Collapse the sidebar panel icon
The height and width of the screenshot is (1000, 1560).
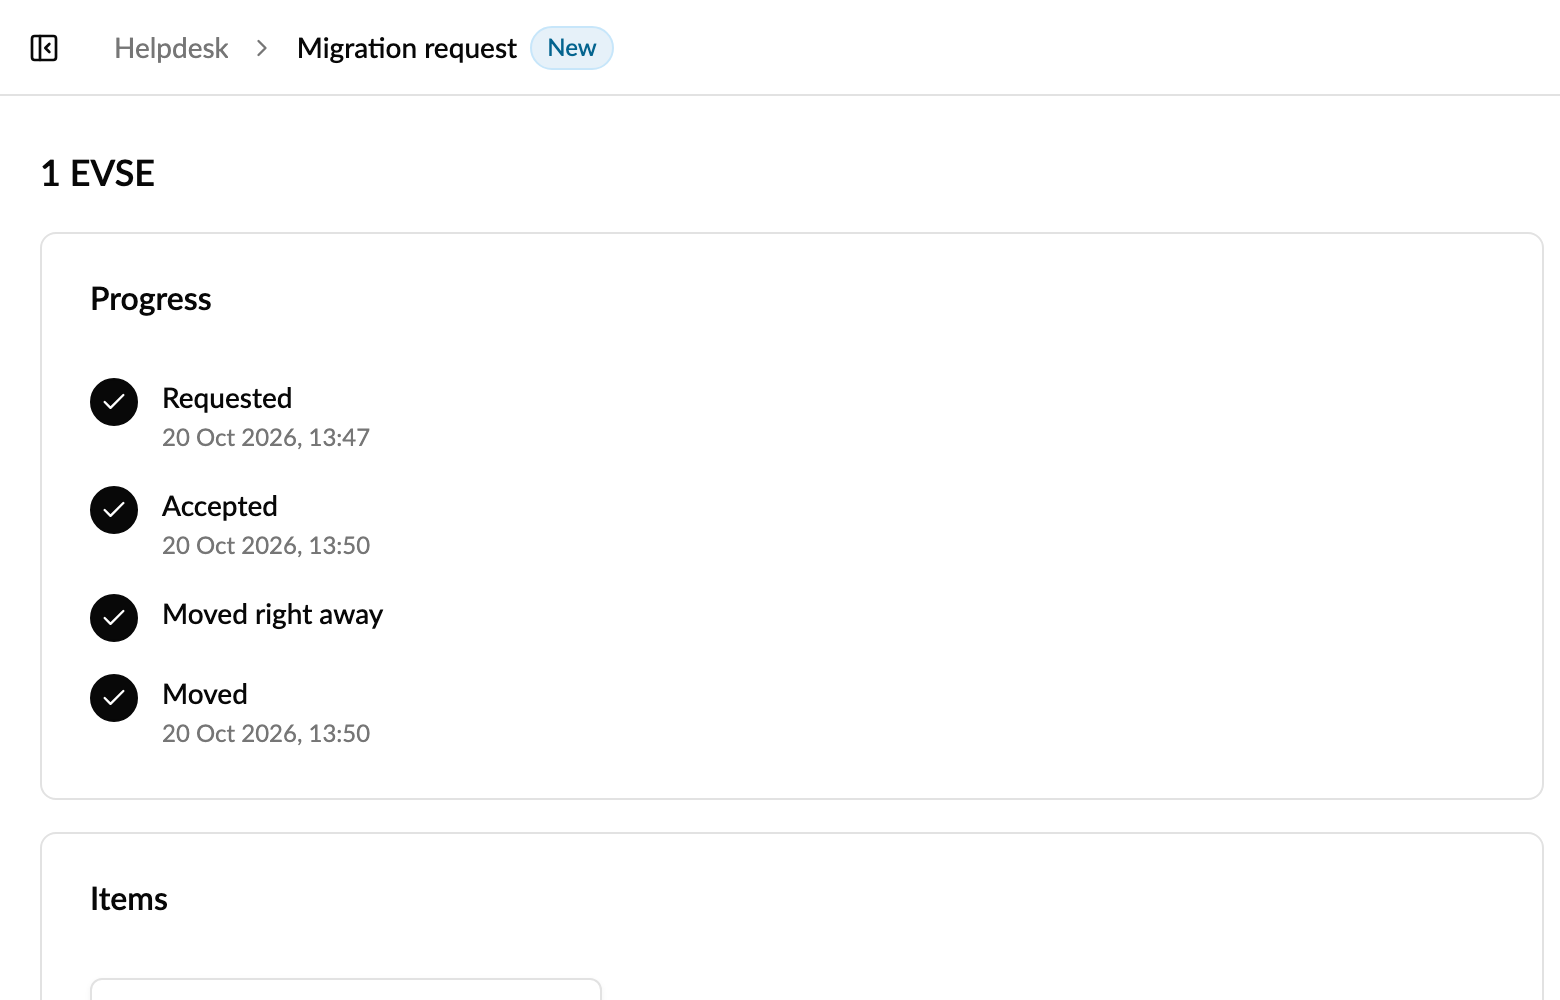coord(44,48)
